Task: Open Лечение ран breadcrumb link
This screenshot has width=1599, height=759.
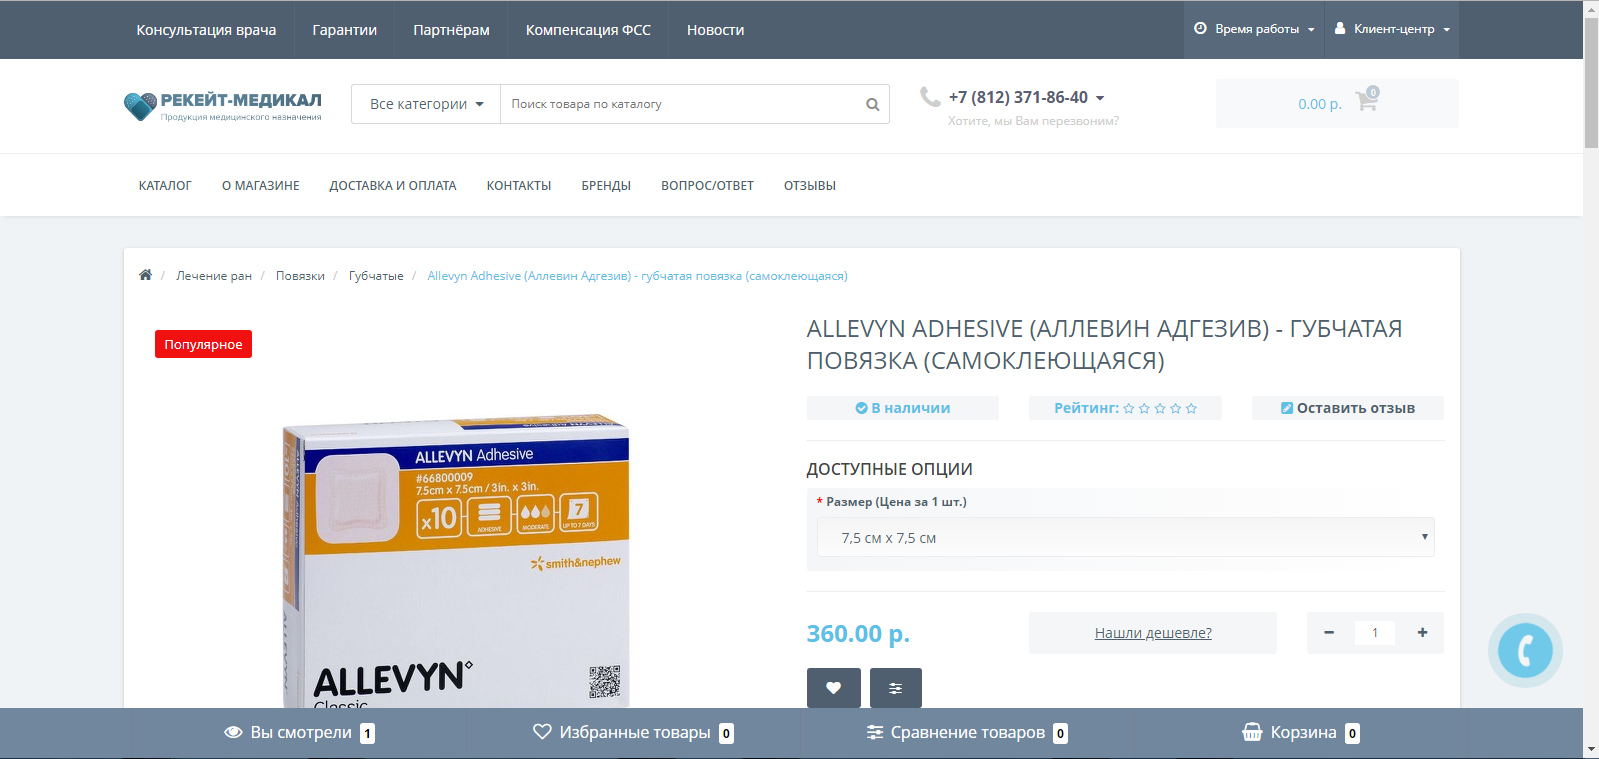Action: [x=214, y=276]
